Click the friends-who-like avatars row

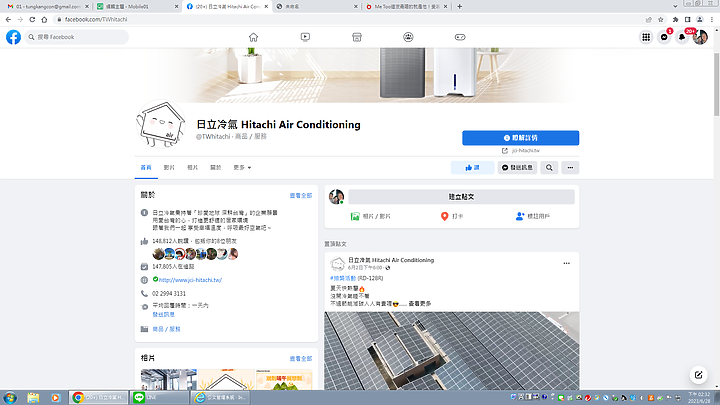tap(195, 253)
